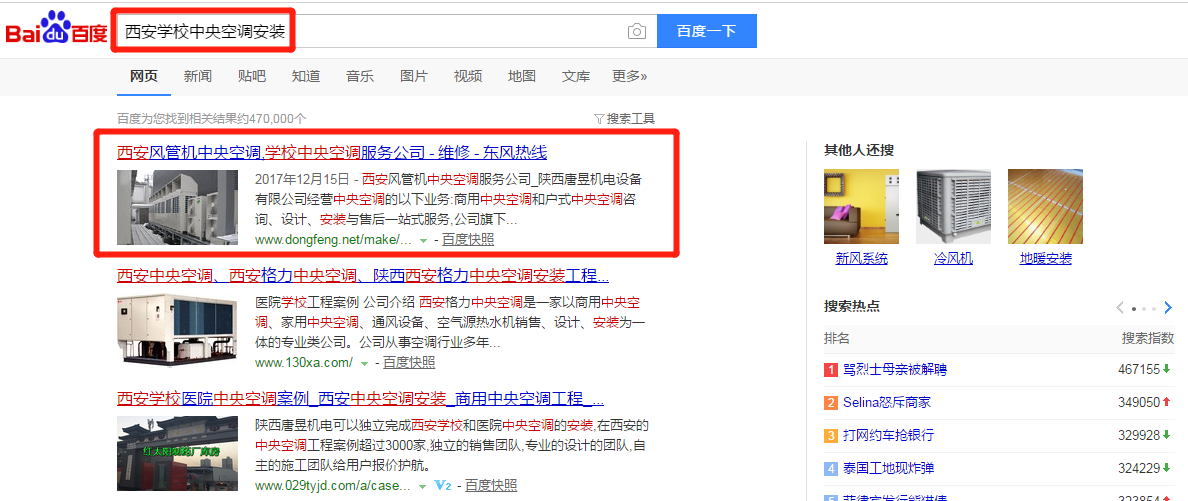Click the V2 credibility badge

(x=444, y=485)
